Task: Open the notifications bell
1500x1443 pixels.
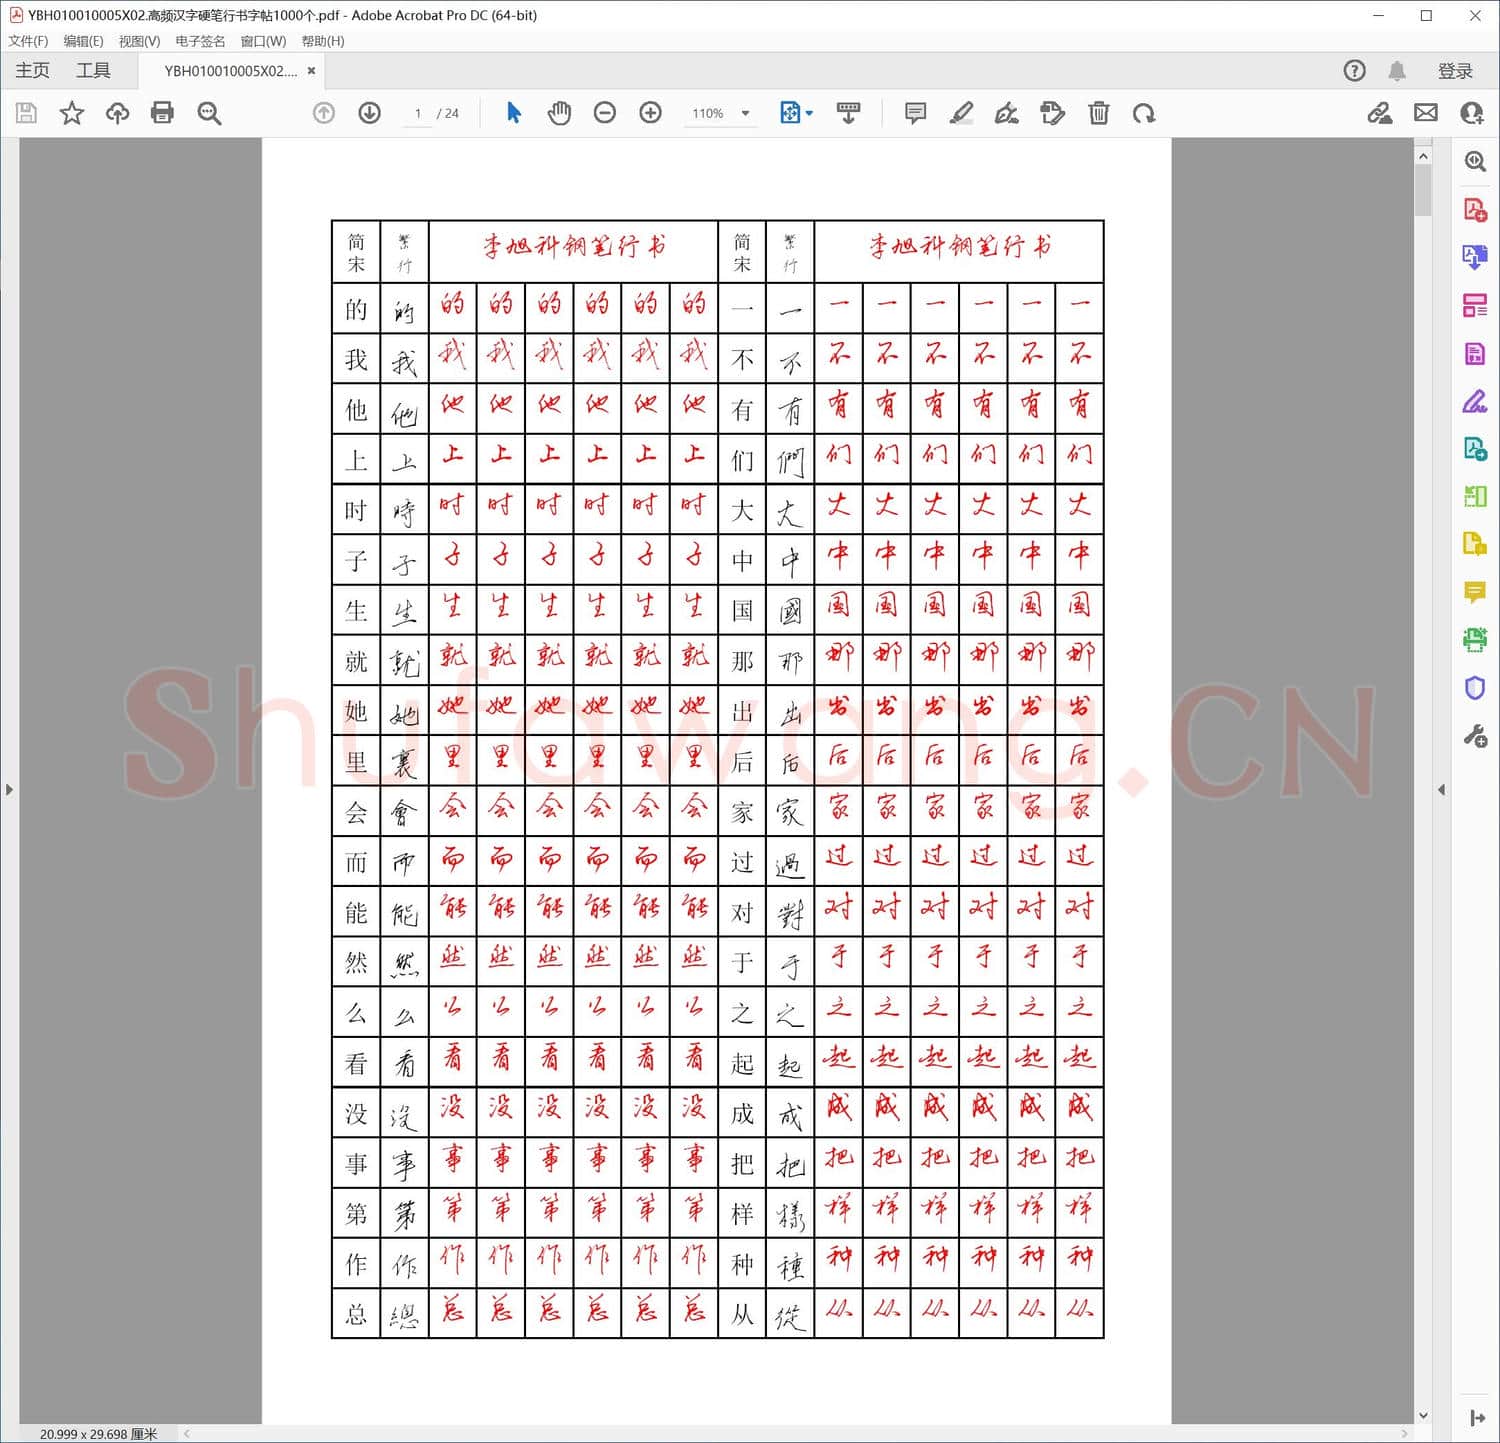Action: (1397, 71)
